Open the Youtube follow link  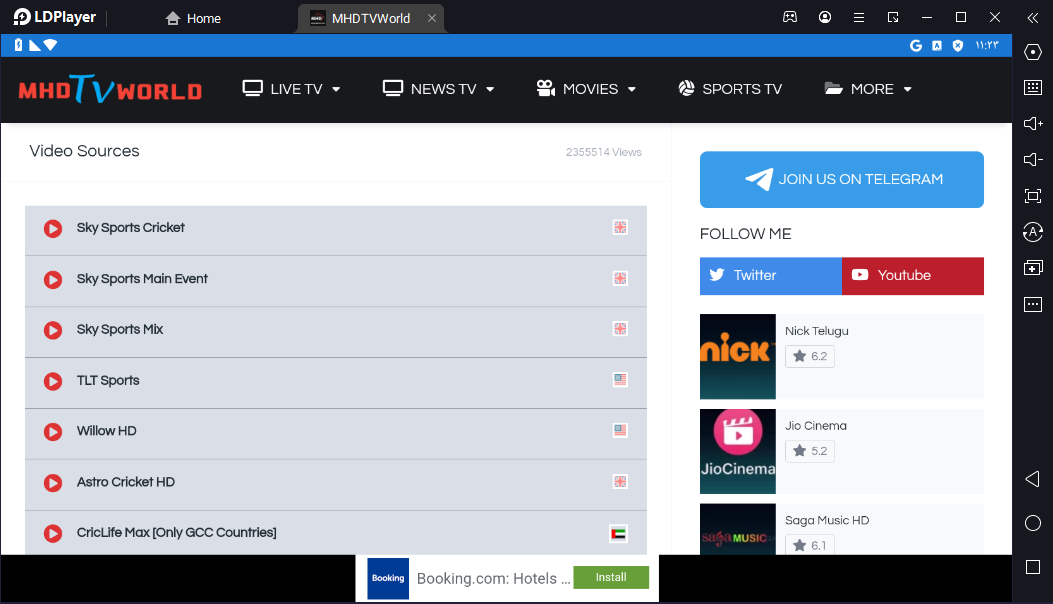click(x=913, y=275)
